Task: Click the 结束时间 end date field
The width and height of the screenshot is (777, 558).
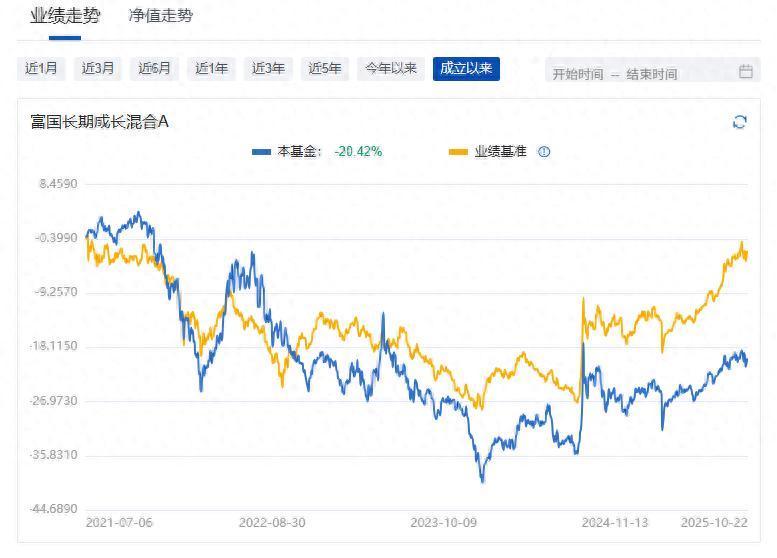Action: 652,73
